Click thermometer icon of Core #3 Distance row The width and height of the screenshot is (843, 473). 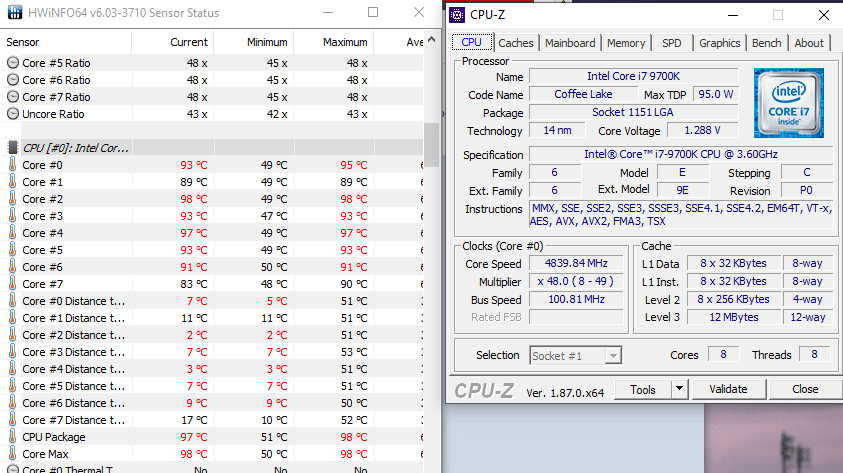point(12,352)
